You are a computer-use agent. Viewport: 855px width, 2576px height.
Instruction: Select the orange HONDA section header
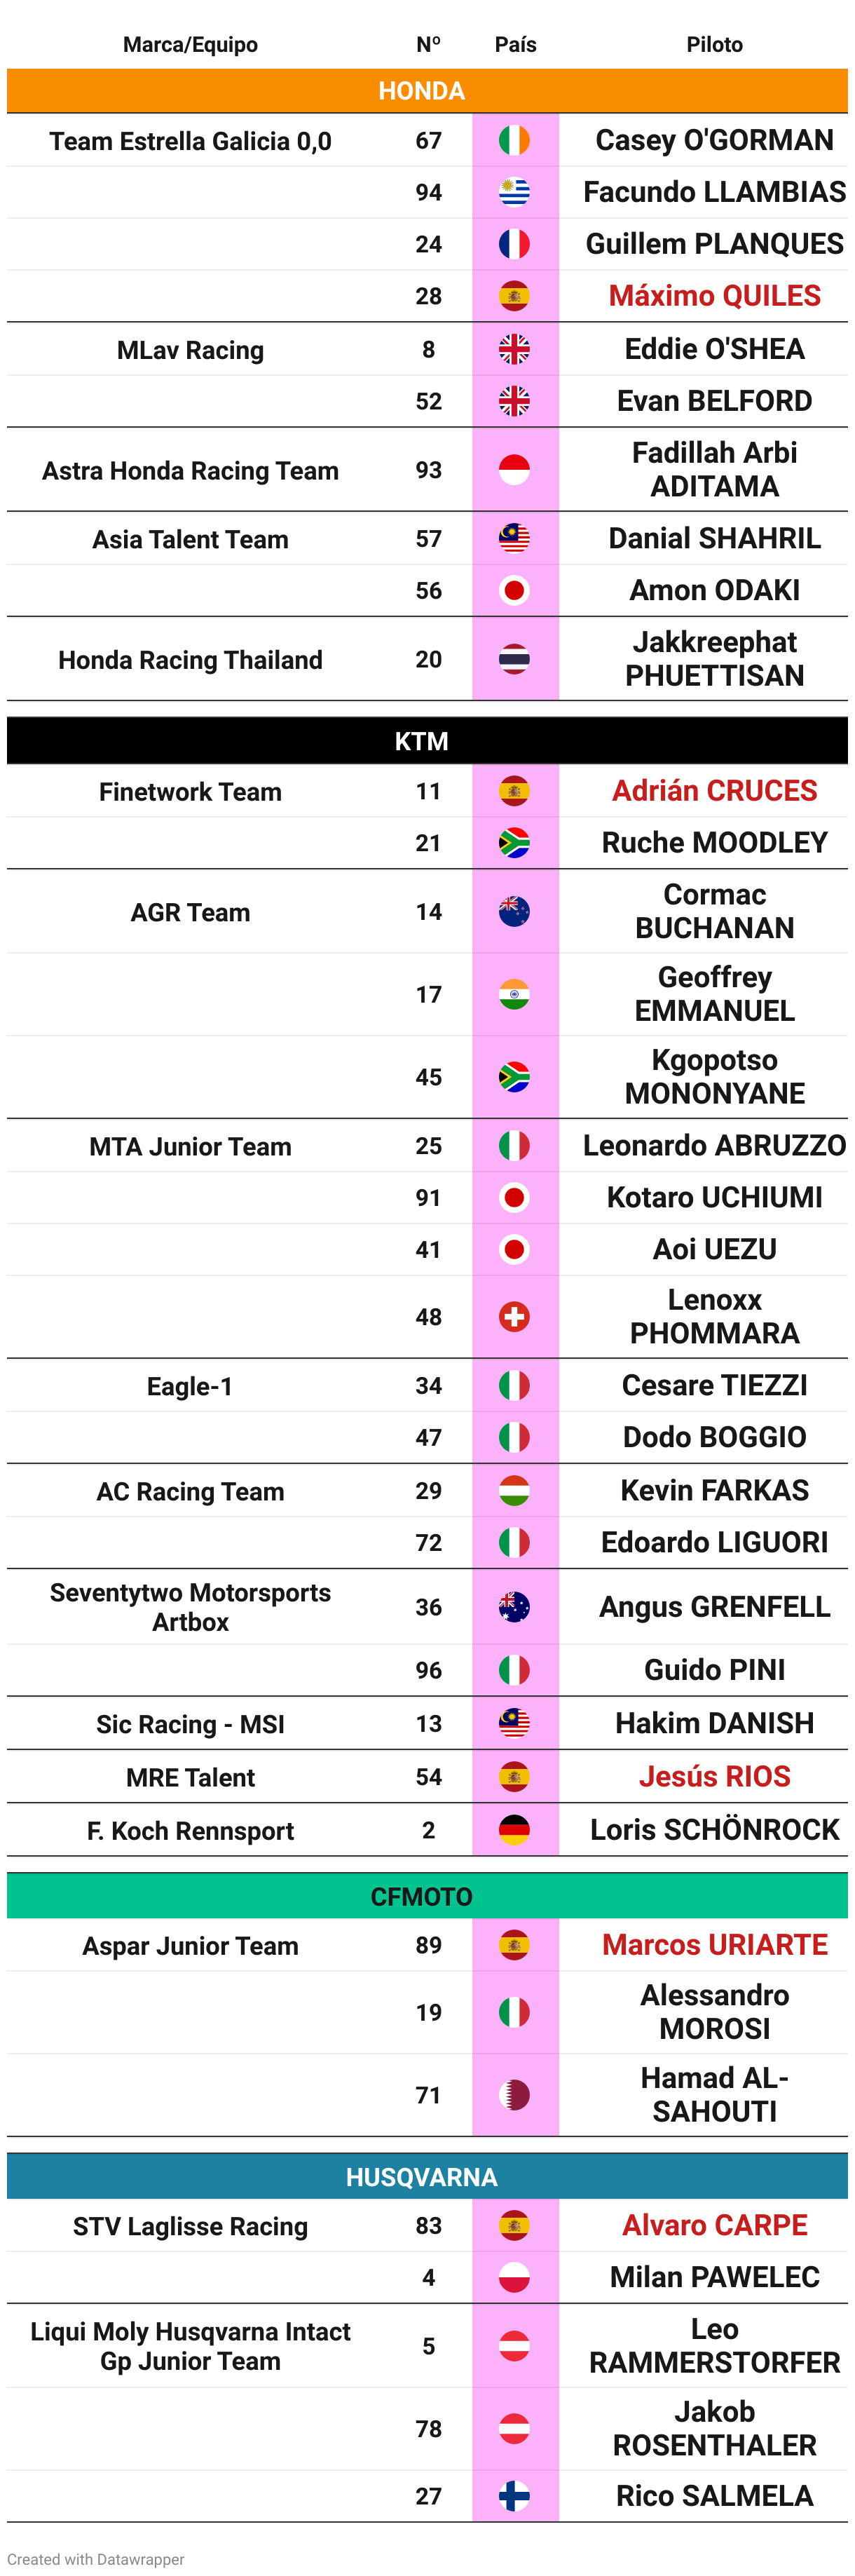click(427, 91)
